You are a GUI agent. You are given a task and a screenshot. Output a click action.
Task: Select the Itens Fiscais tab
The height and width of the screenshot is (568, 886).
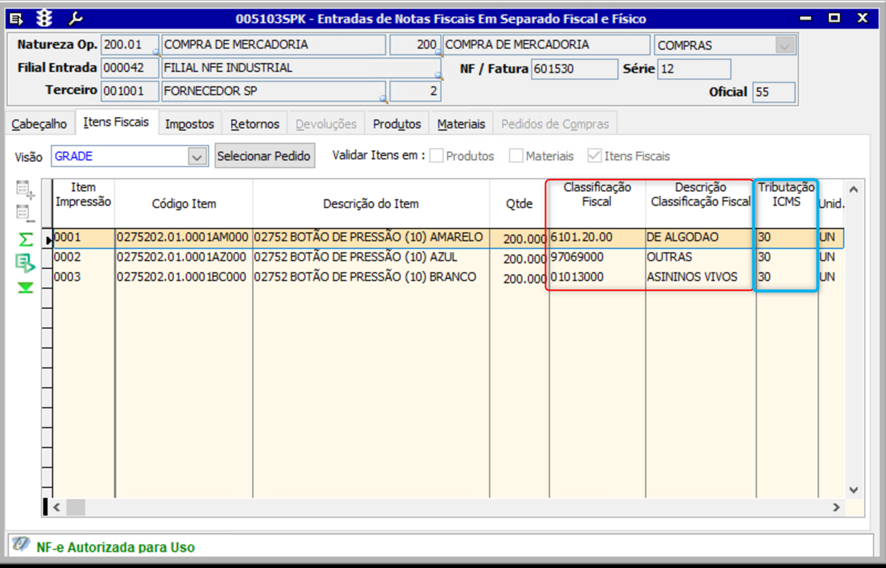point(116,122)
